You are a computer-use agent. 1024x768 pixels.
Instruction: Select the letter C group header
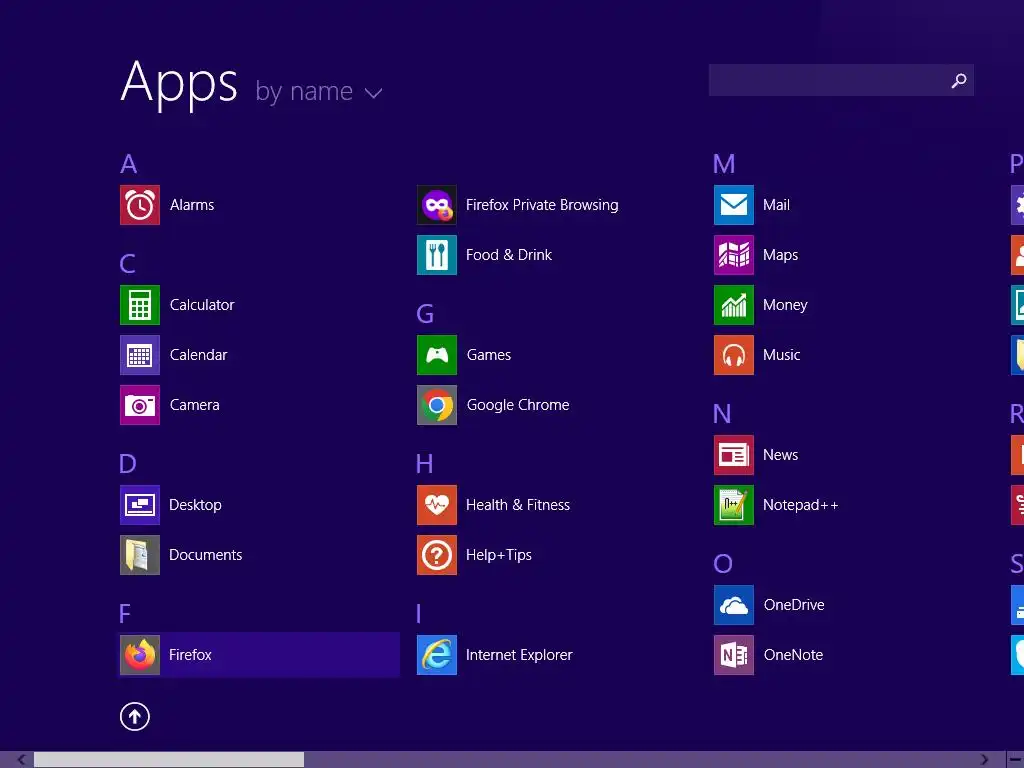(127, 264)
